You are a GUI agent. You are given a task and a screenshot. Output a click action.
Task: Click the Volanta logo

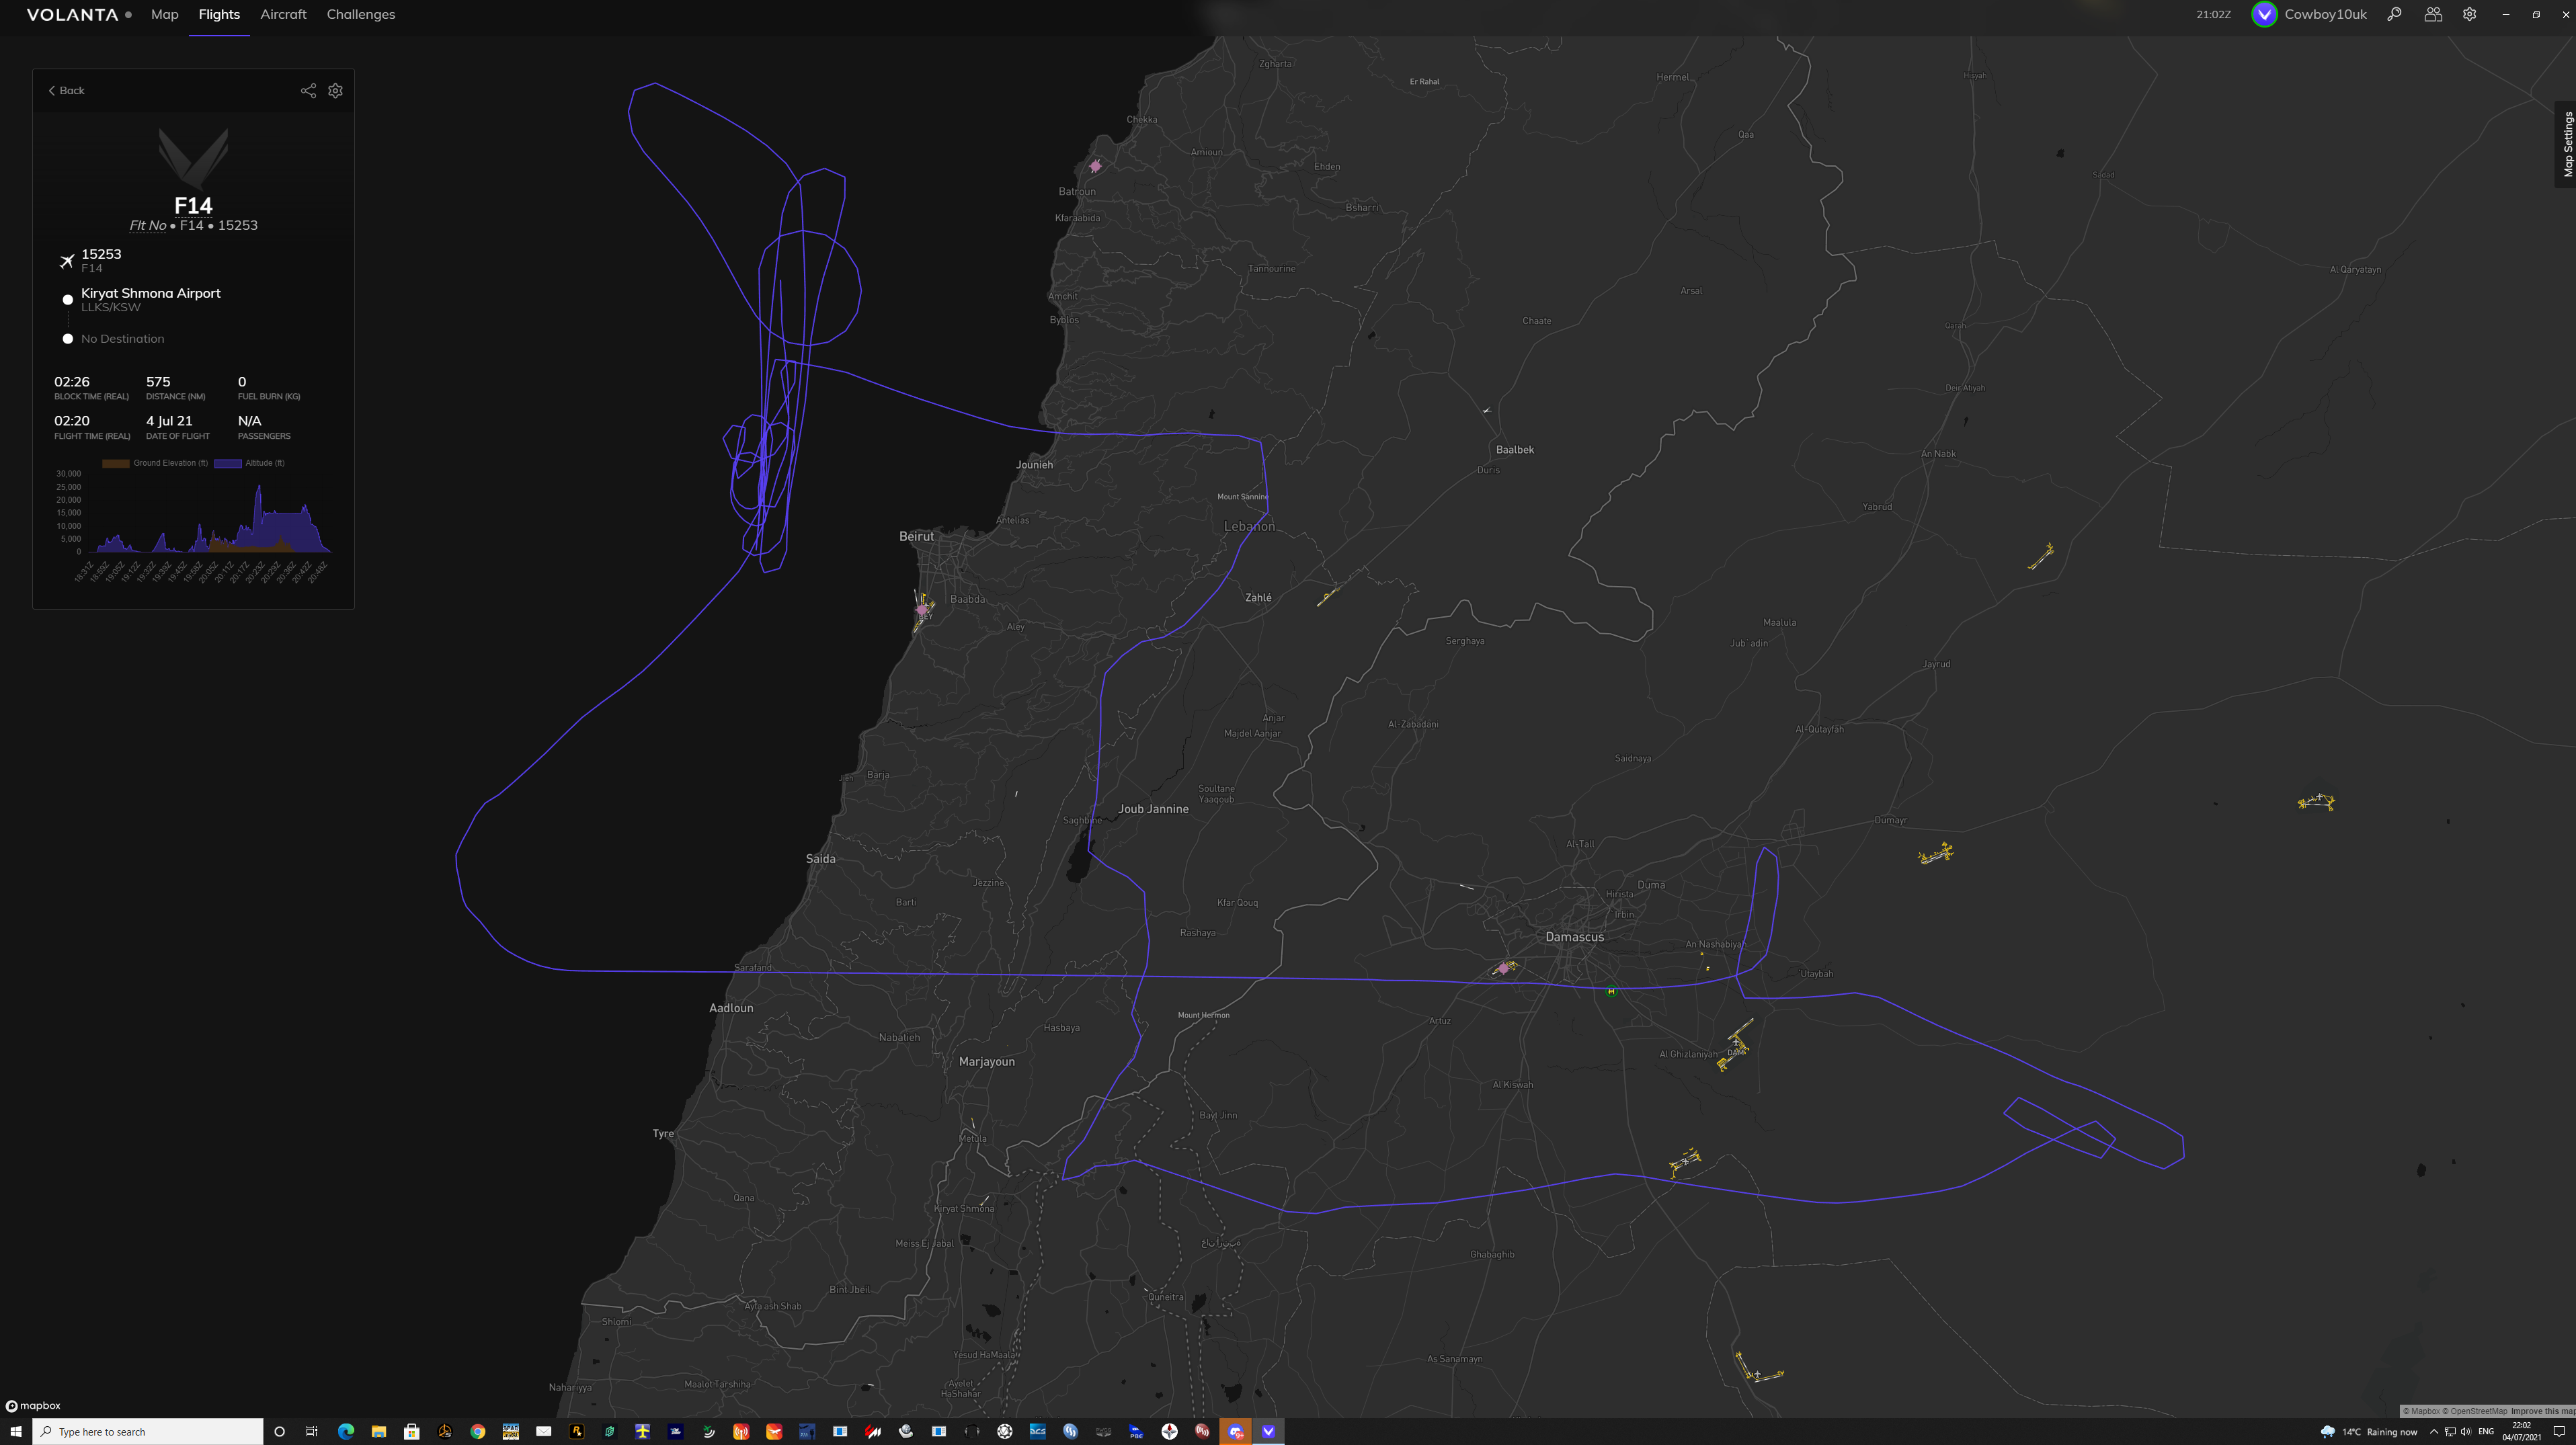(x=72, y=14)
